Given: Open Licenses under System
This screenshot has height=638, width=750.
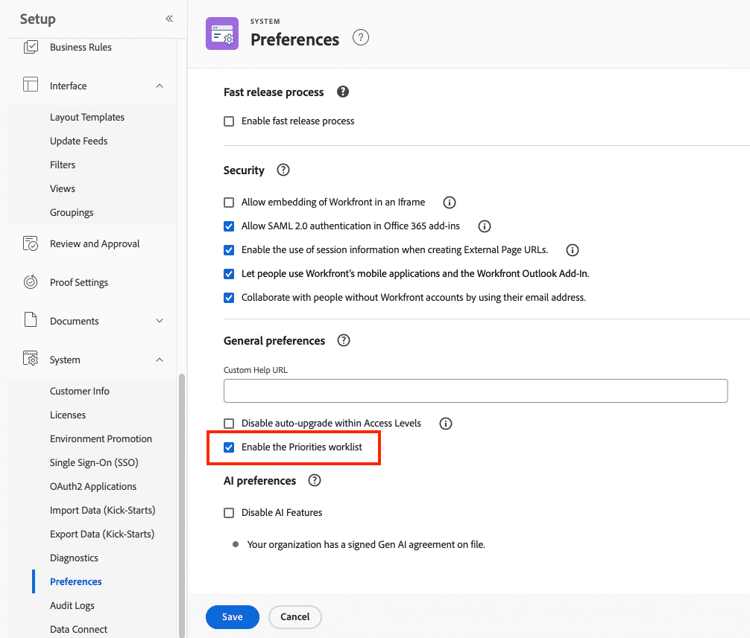Looking at the screenshot, I should tap(68, 415).
